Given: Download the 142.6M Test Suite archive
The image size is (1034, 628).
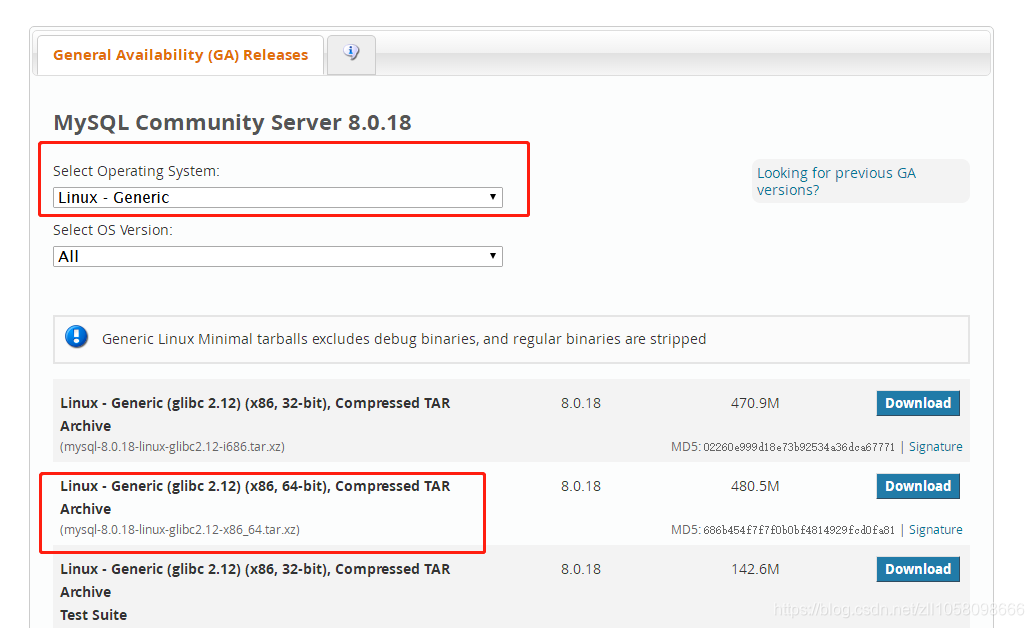Looking at the screenshot, I should [x=918, y=569].
